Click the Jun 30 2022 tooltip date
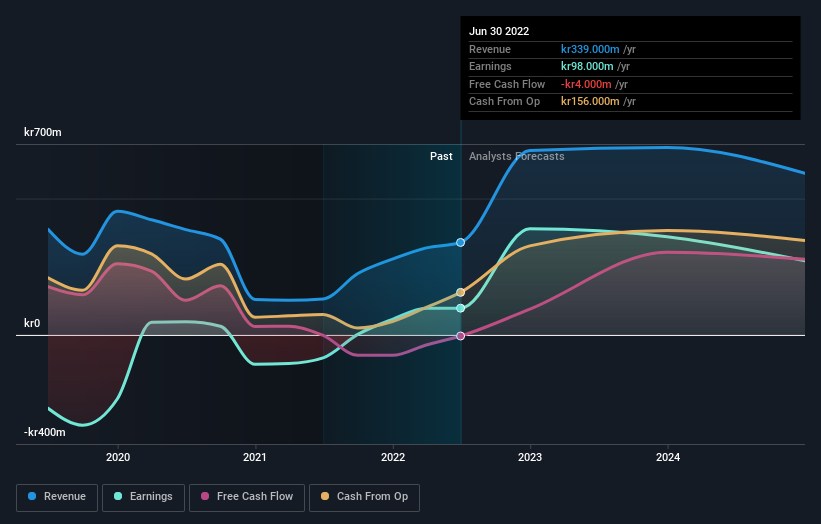Viewport: 821px width, 524px height. point(499,31)
